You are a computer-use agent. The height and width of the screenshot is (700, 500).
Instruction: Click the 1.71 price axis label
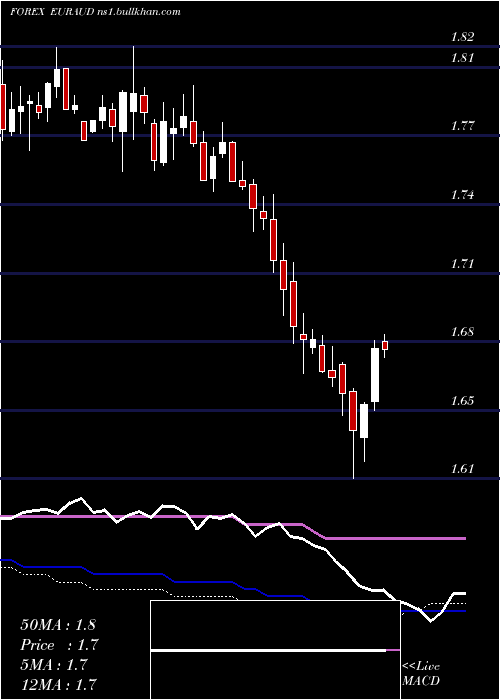[462, 263]
